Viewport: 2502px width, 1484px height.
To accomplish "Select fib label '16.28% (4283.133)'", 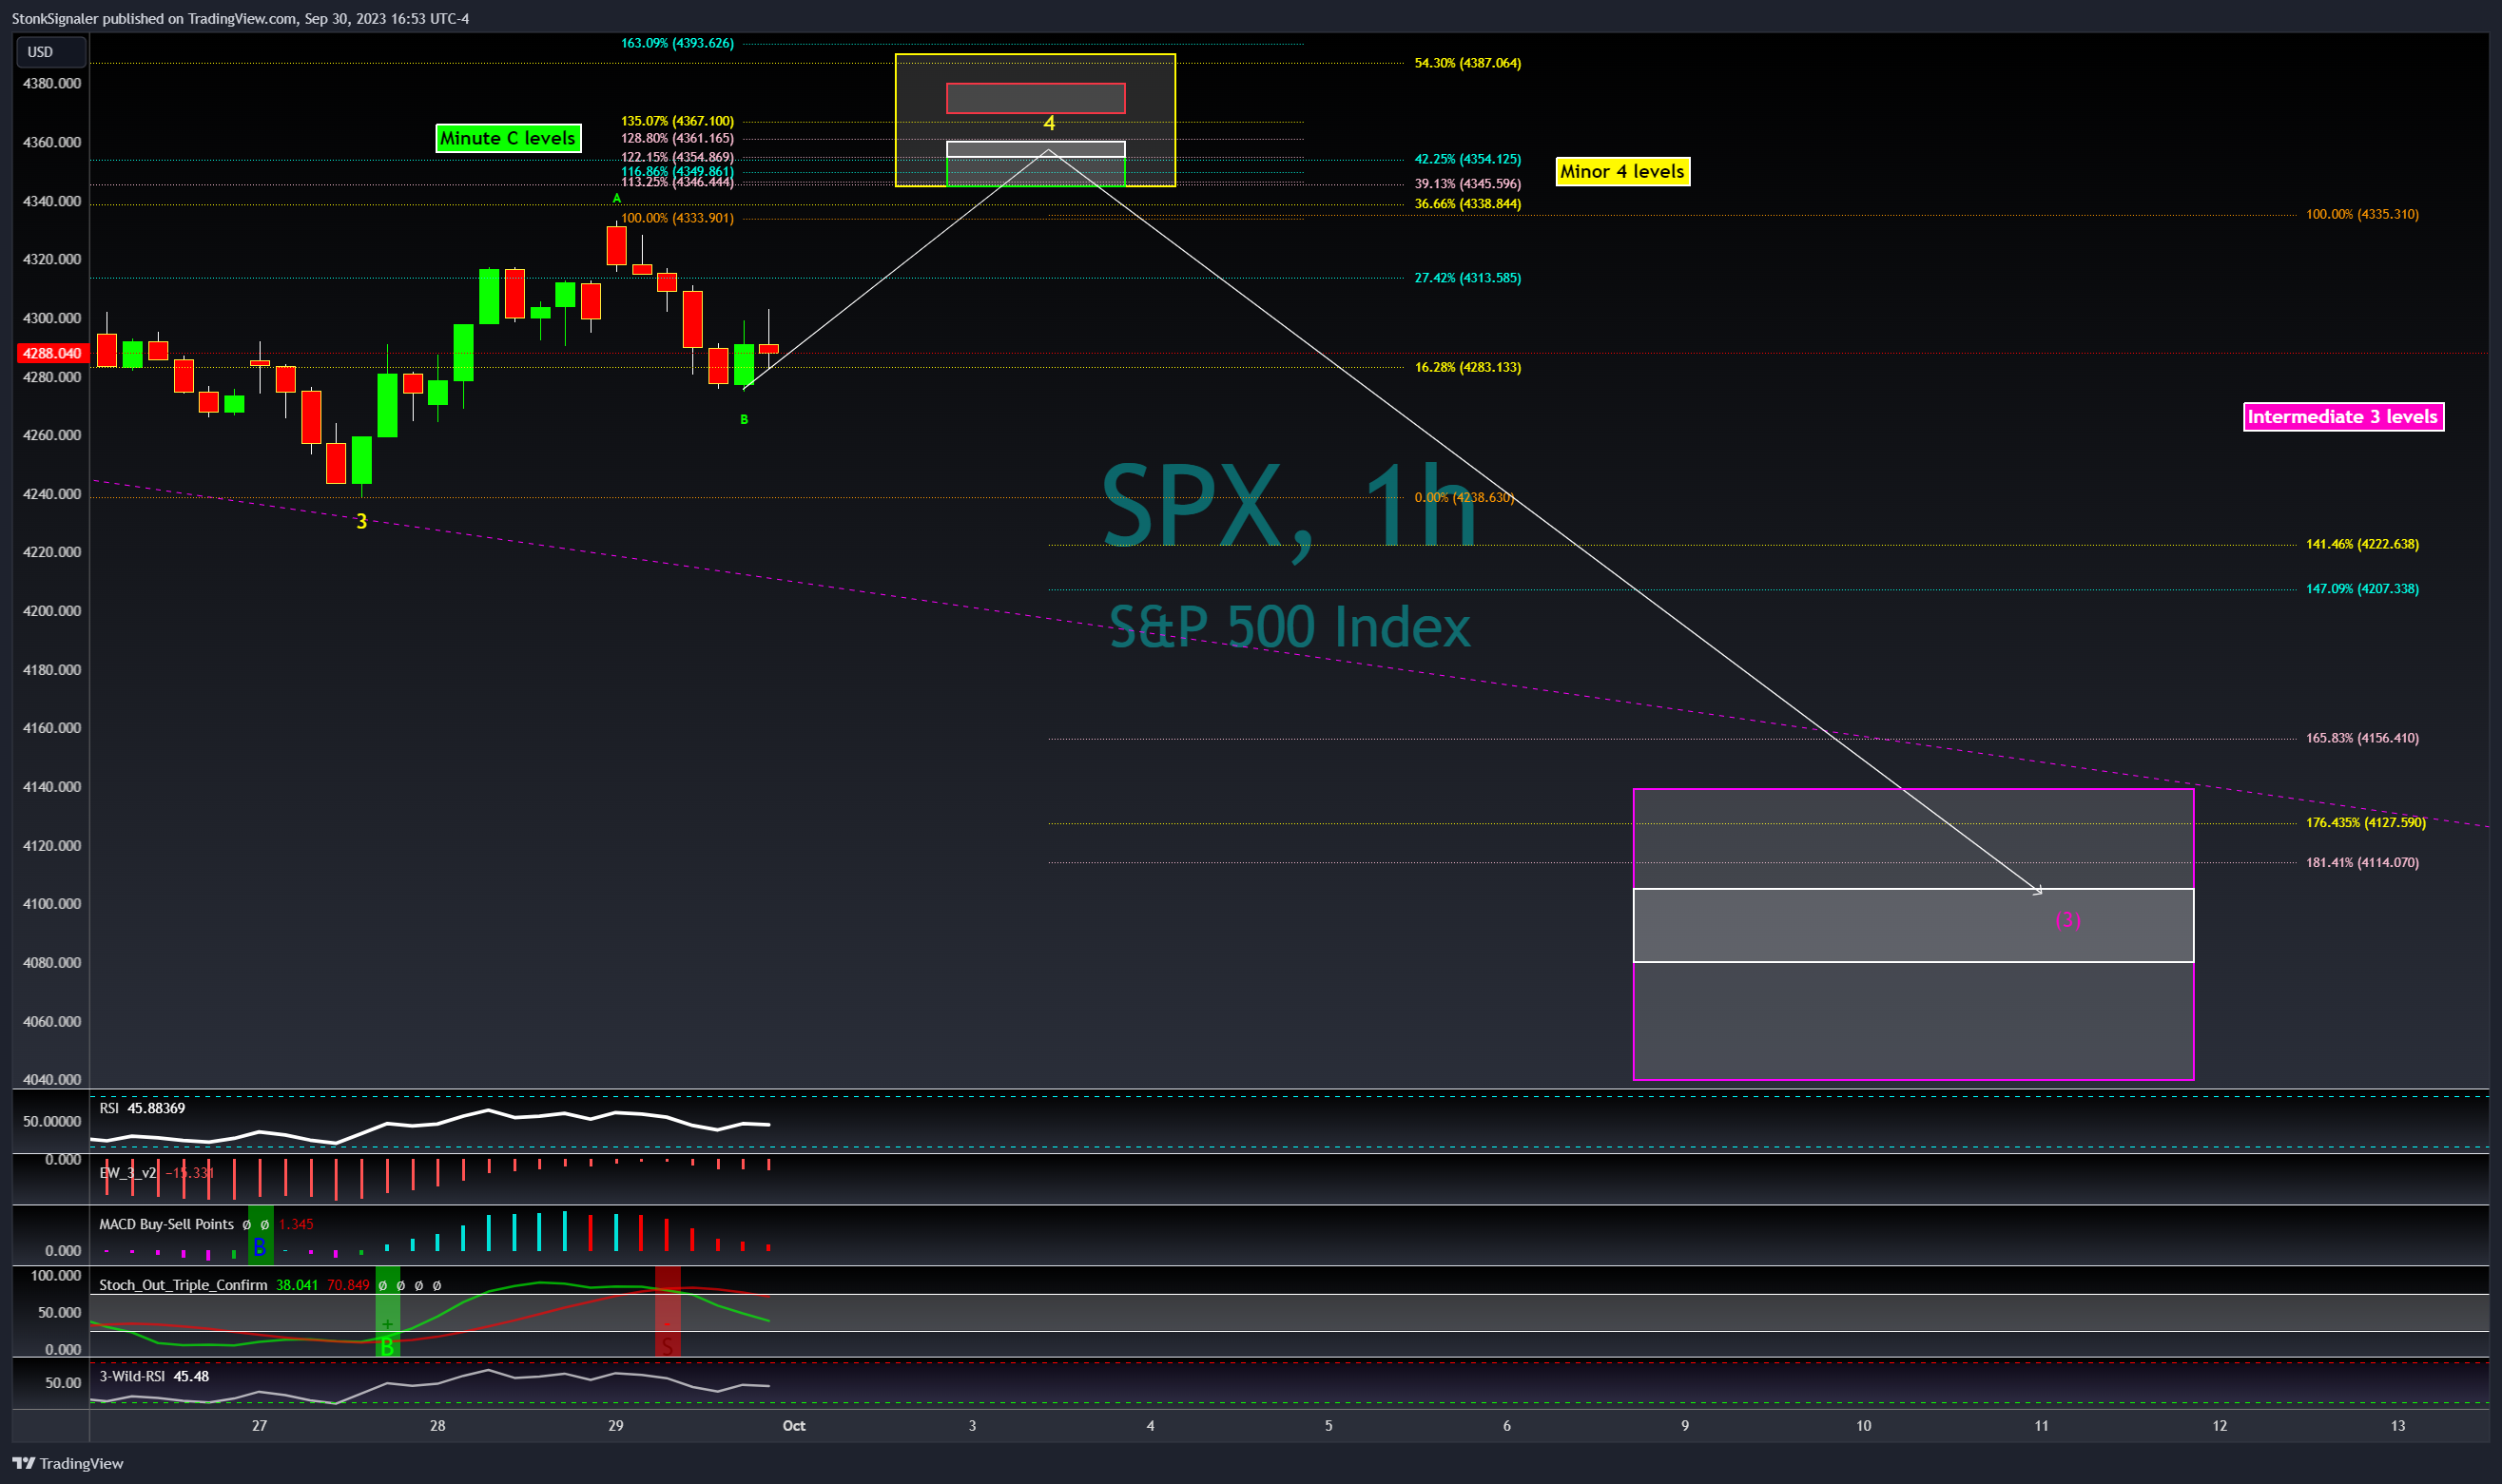I will click(x=1467, y=367).
